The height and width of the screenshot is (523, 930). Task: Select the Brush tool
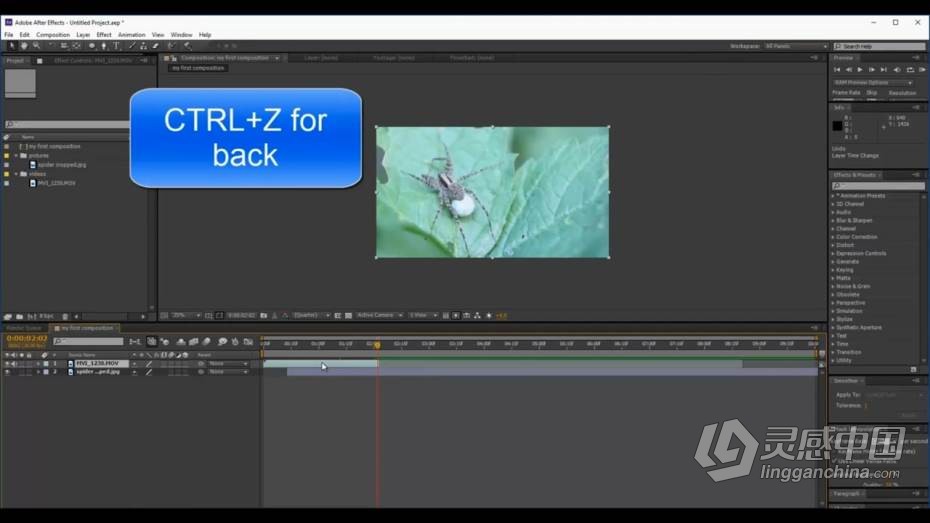tap(132, 46)
